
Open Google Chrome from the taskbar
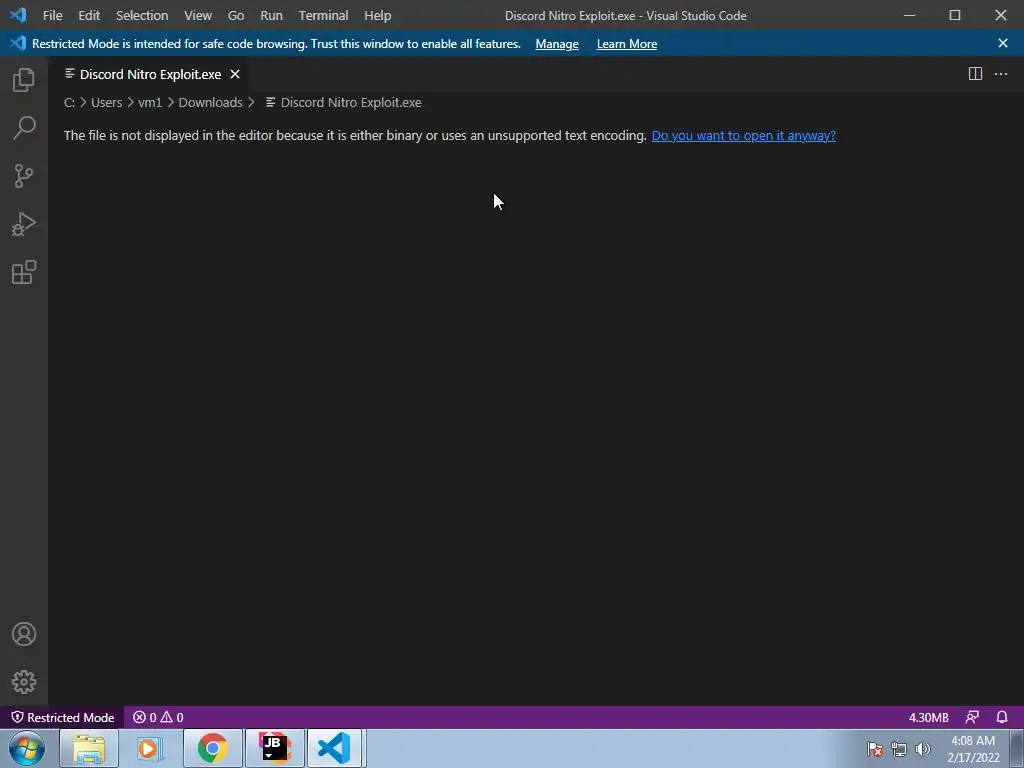(x=213, y=748)
